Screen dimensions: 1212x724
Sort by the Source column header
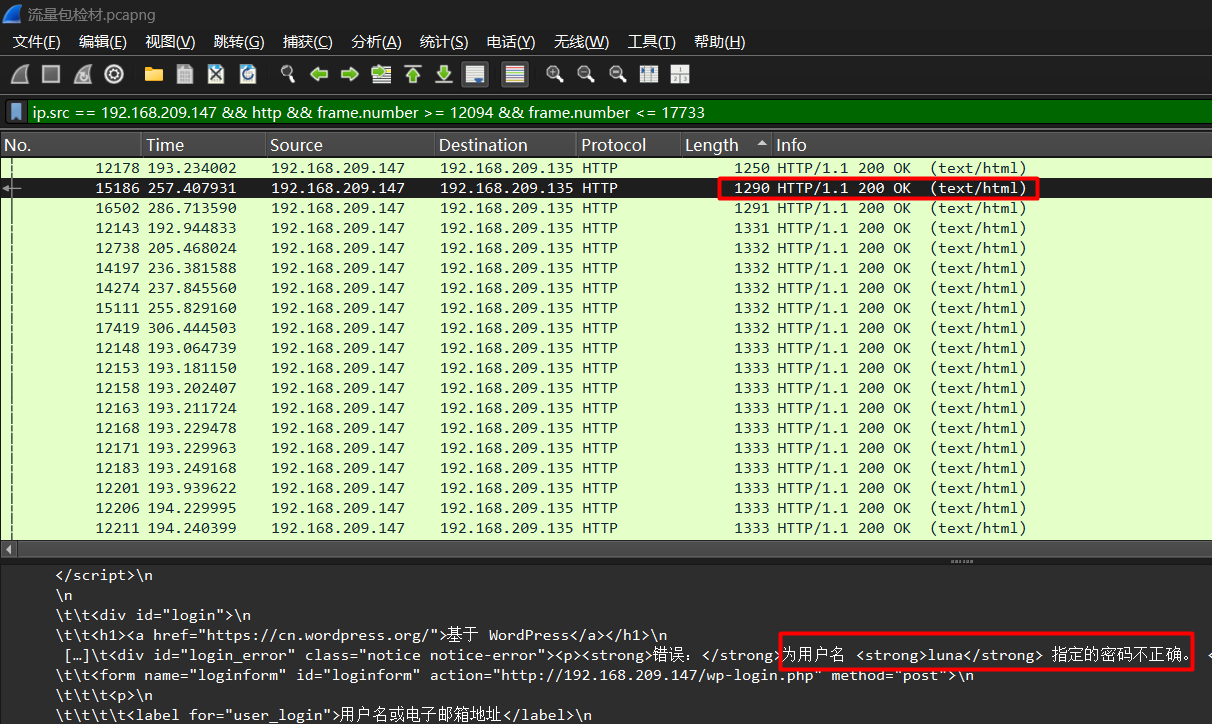350,145
